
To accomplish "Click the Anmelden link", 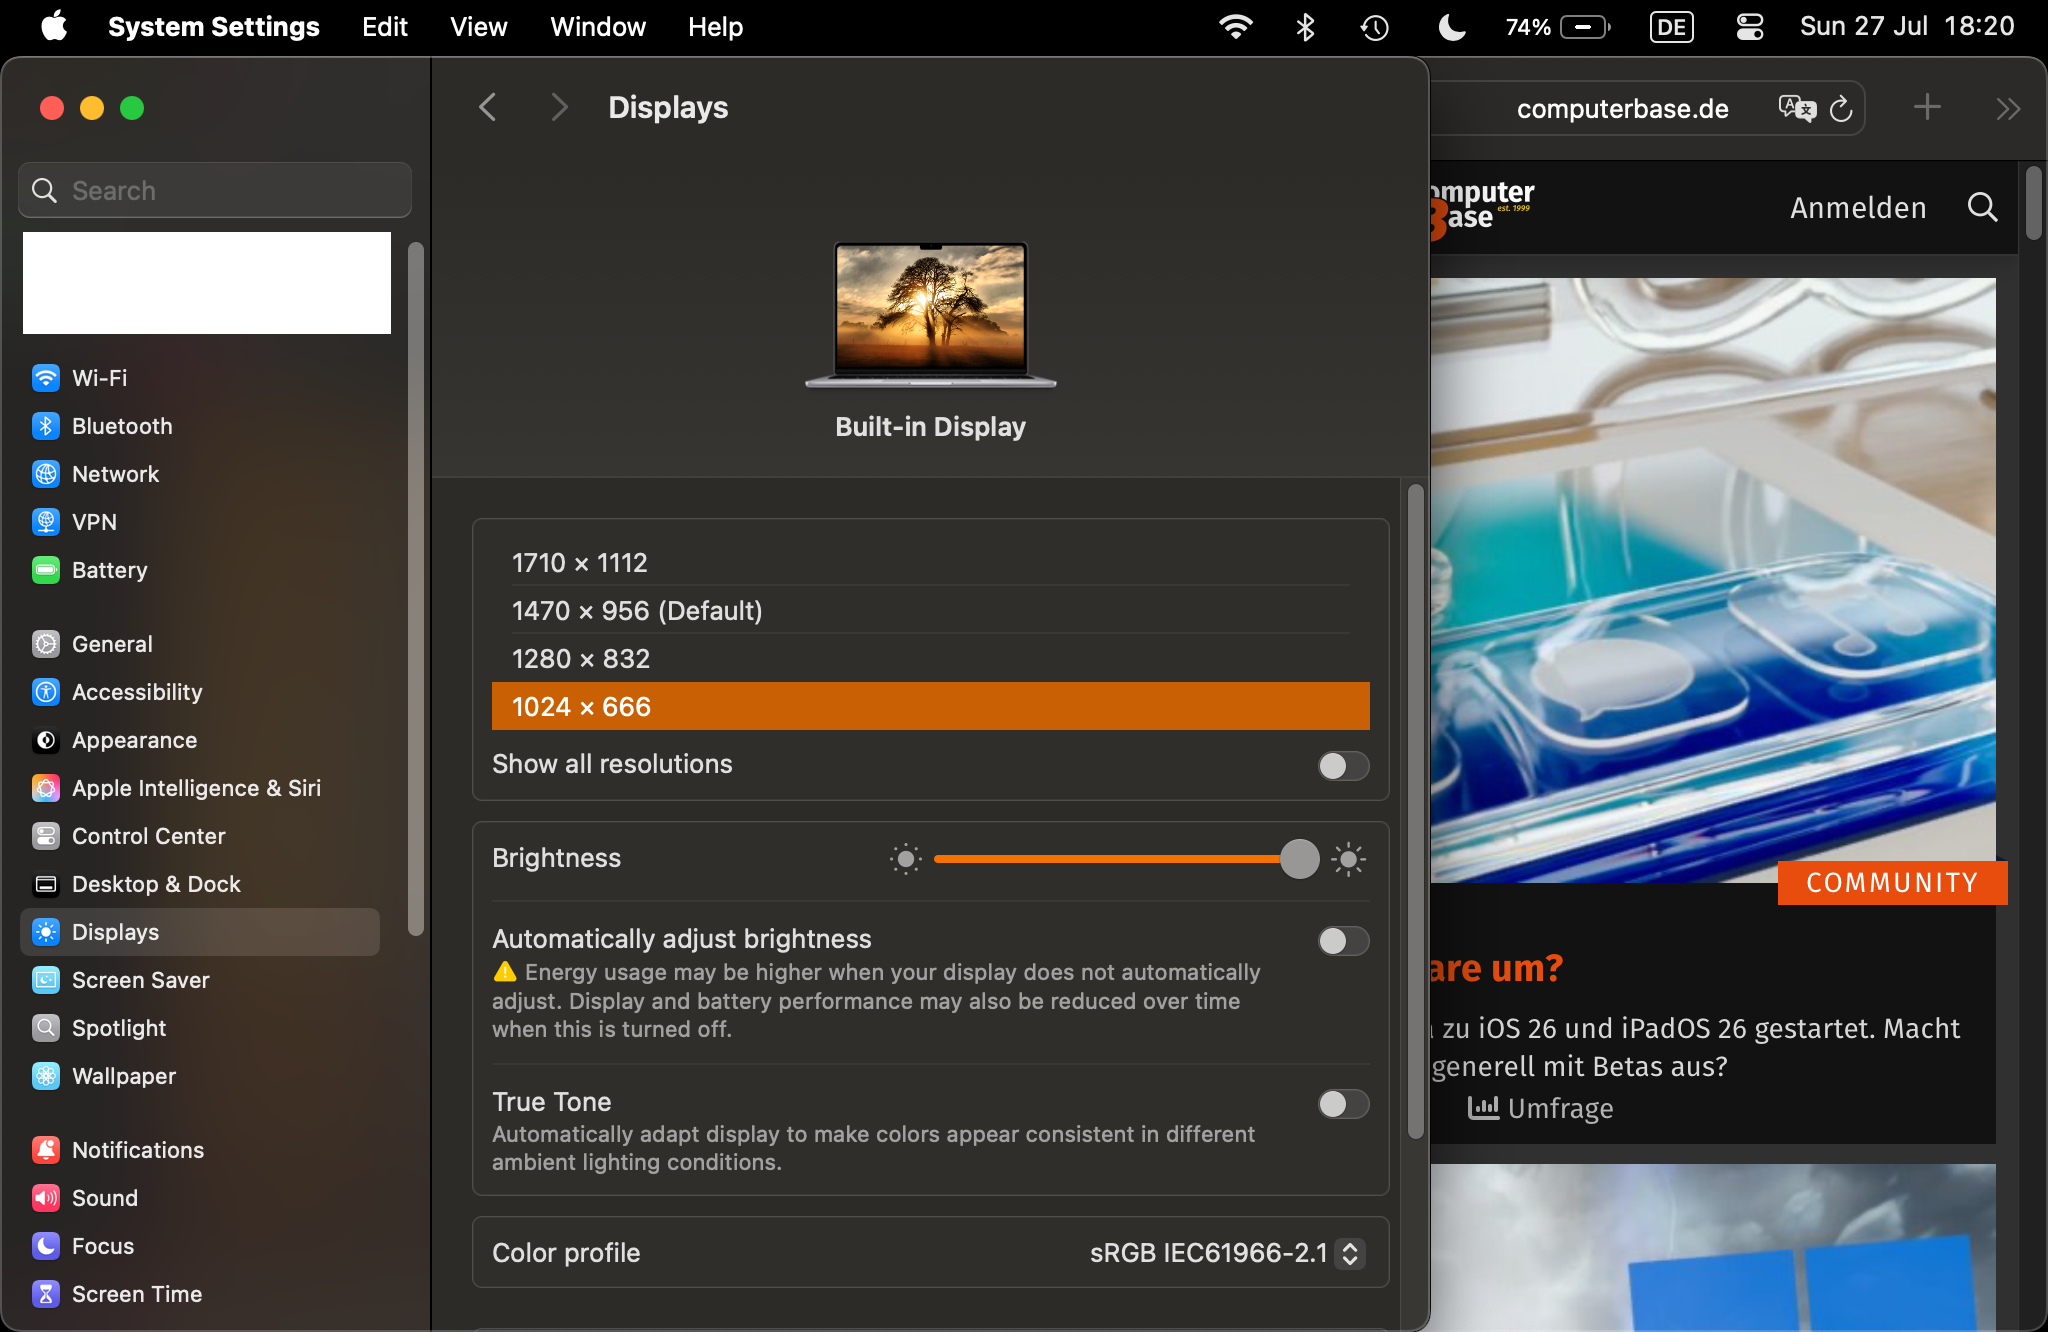I will click(x=1857, y=208).
